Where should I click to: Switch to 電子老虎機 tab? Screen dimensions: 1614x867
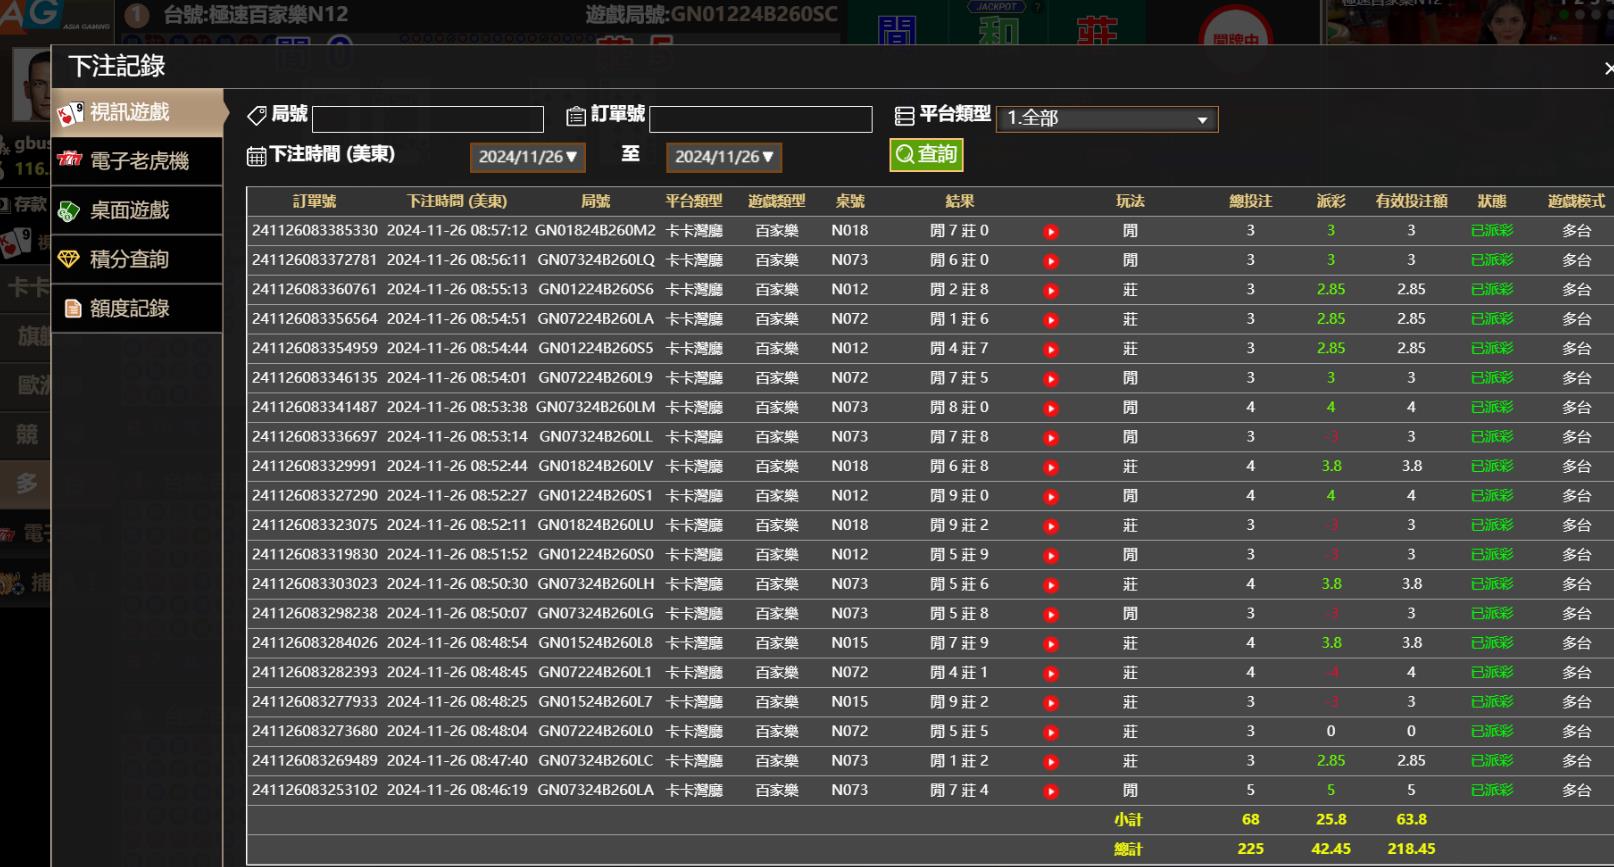click(137, 161)
